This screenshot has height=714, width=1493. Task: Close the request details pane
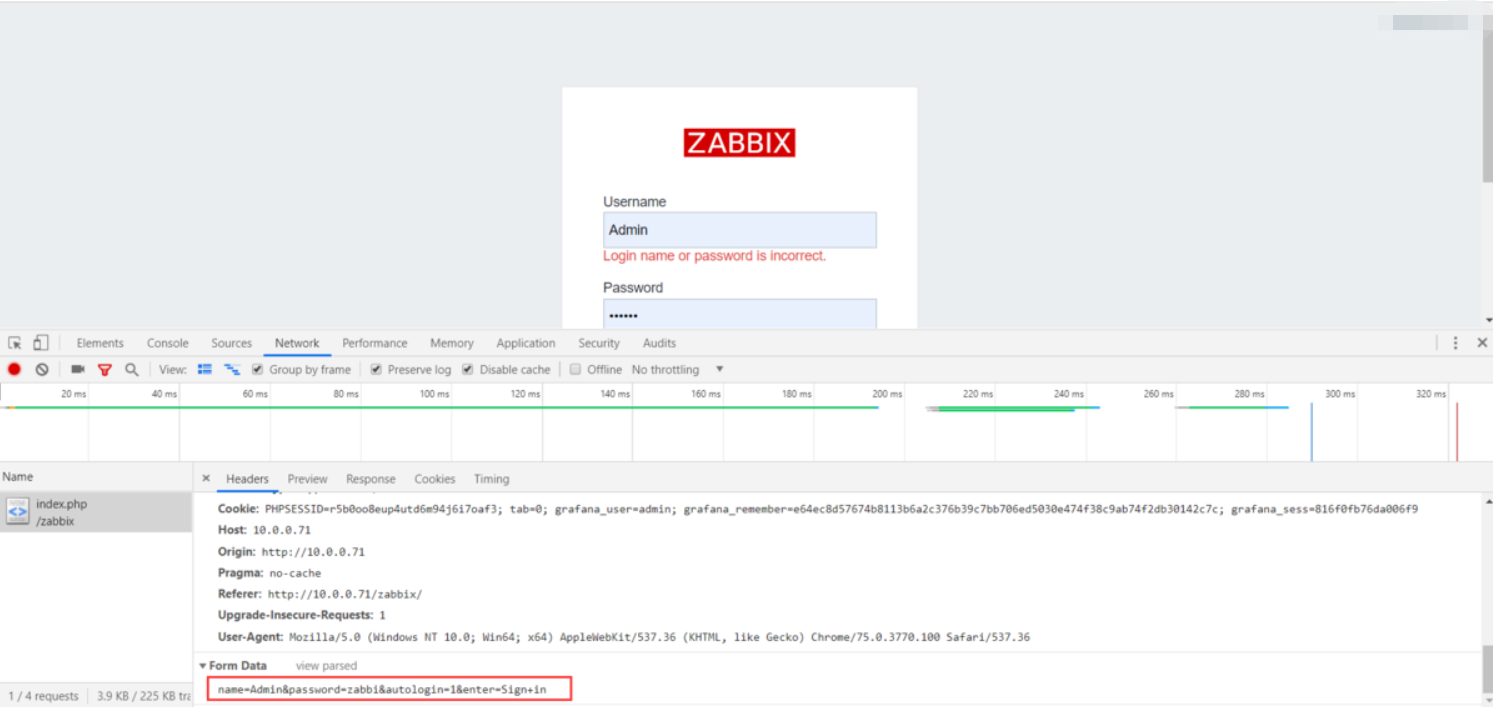pyautogui.click(x=206, y=479)
